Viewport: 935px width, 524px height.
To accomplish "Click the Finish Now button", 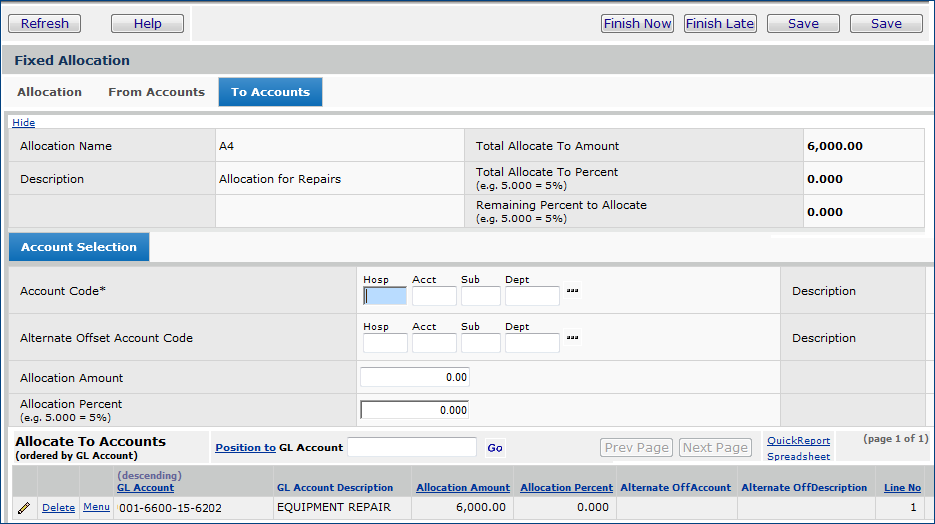I will point(637,24).
